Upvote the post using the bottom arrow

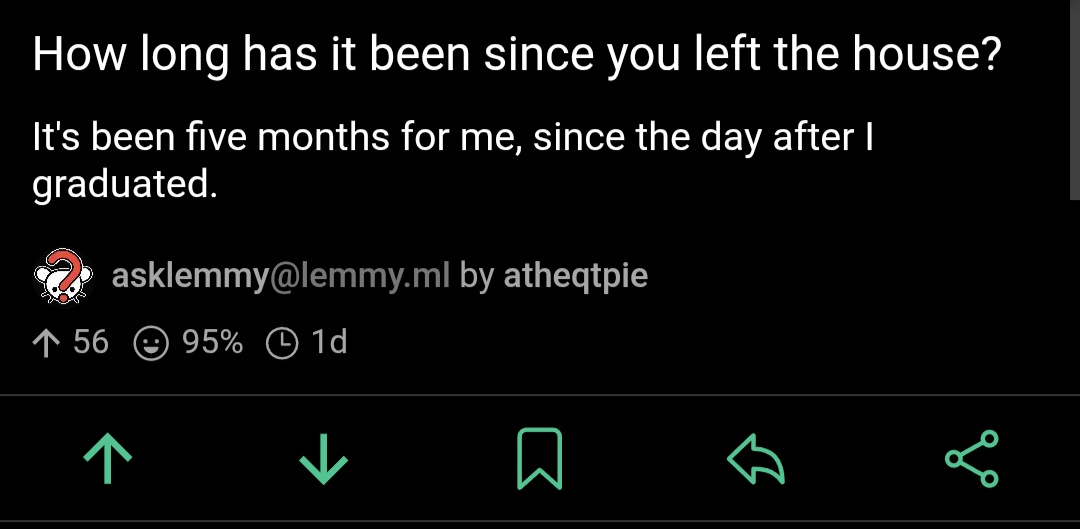pyautogui.click(x=108, y=461)
